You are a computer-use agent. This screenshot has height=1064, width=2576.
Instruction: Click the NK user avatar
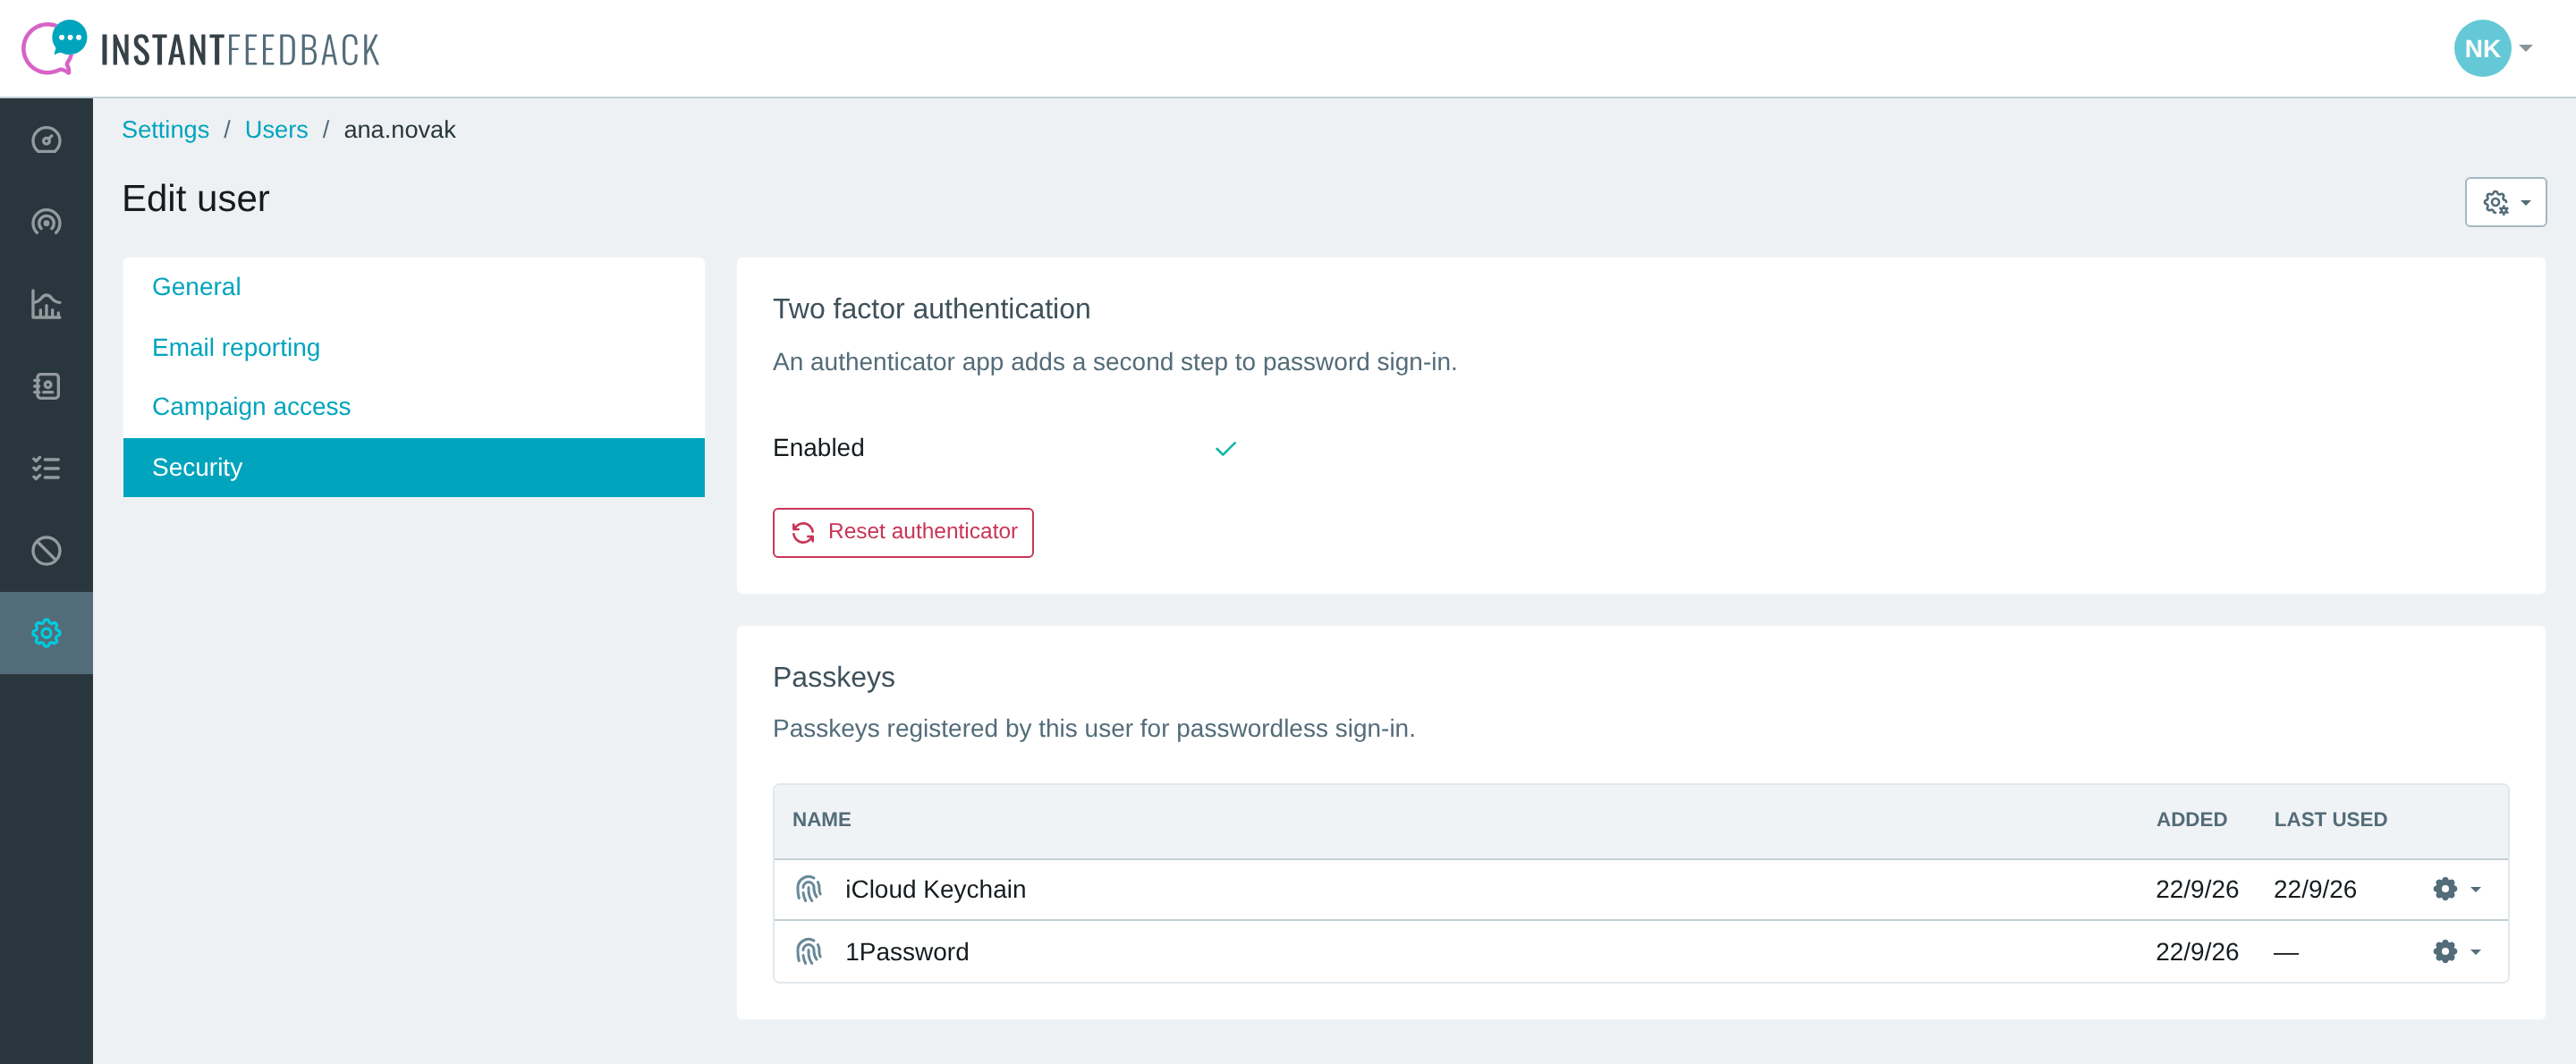pos(2482,48)
